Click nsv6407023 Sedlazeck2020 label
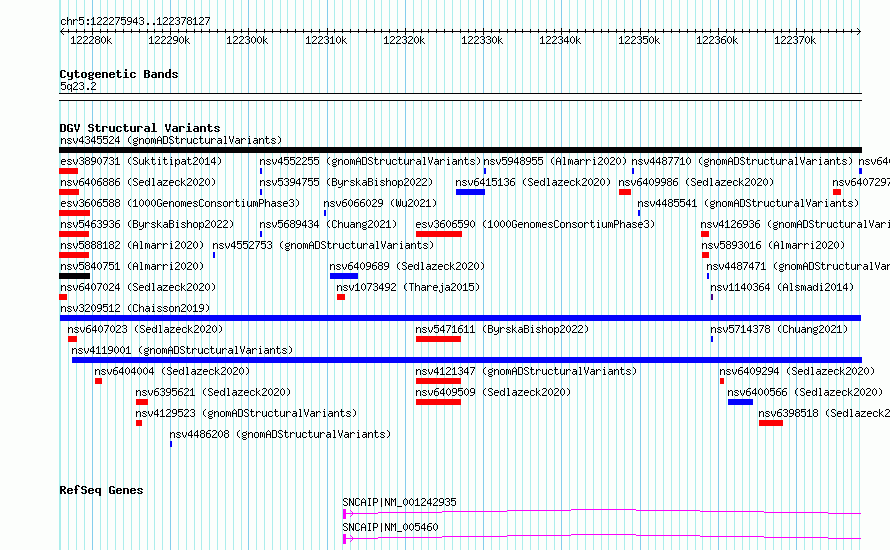Image resolution: width=890 pixels, height=550 pixels. (x=145, y=329)
